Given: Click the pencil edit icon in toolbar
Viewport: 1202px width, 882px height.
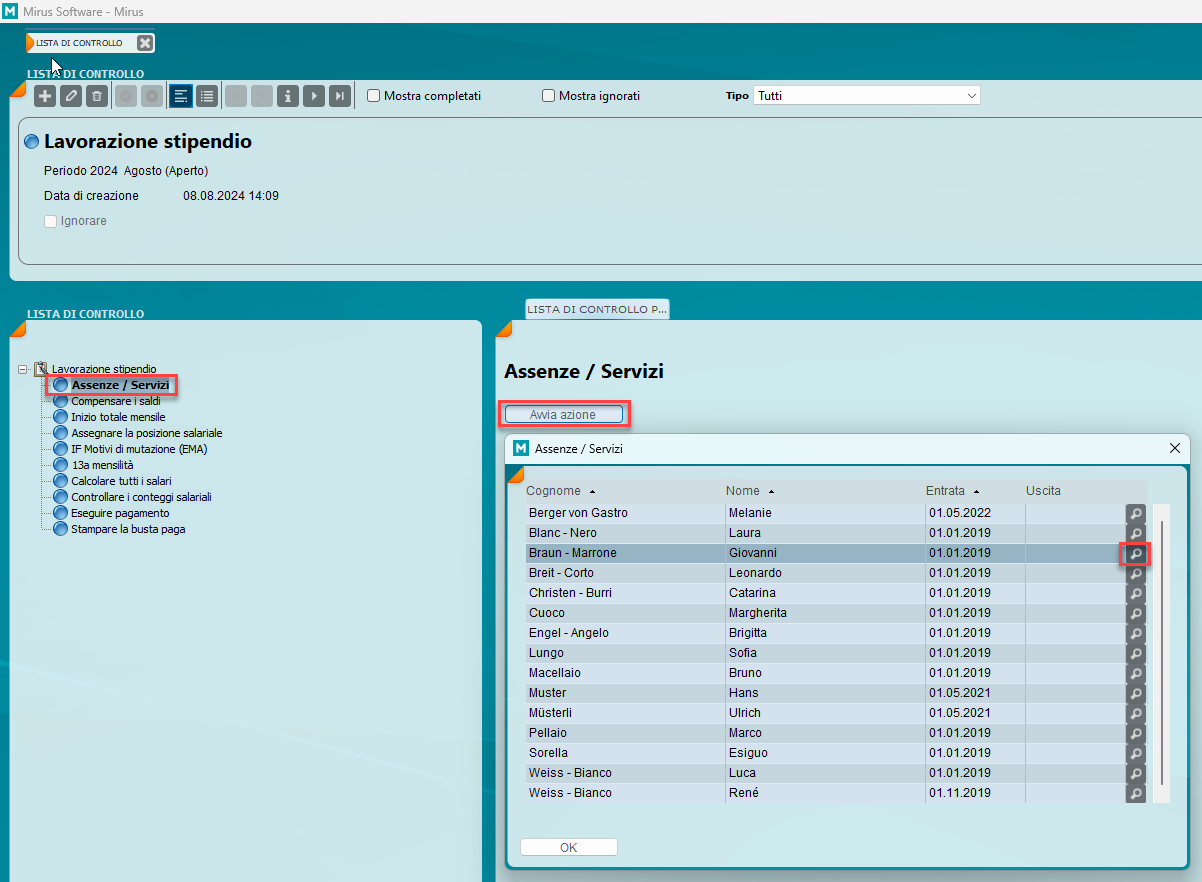Looking at the screenshot, I should tap(70, 96).
